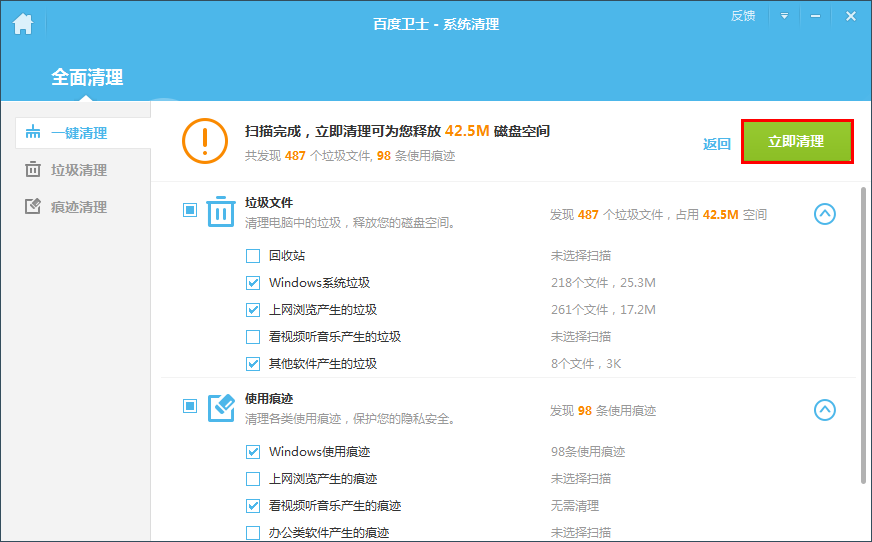Viewport: 872px width, 542px height.
Task: Click the trash icon in sidebar 垃圾清理
Action: (x=33, y=169)
